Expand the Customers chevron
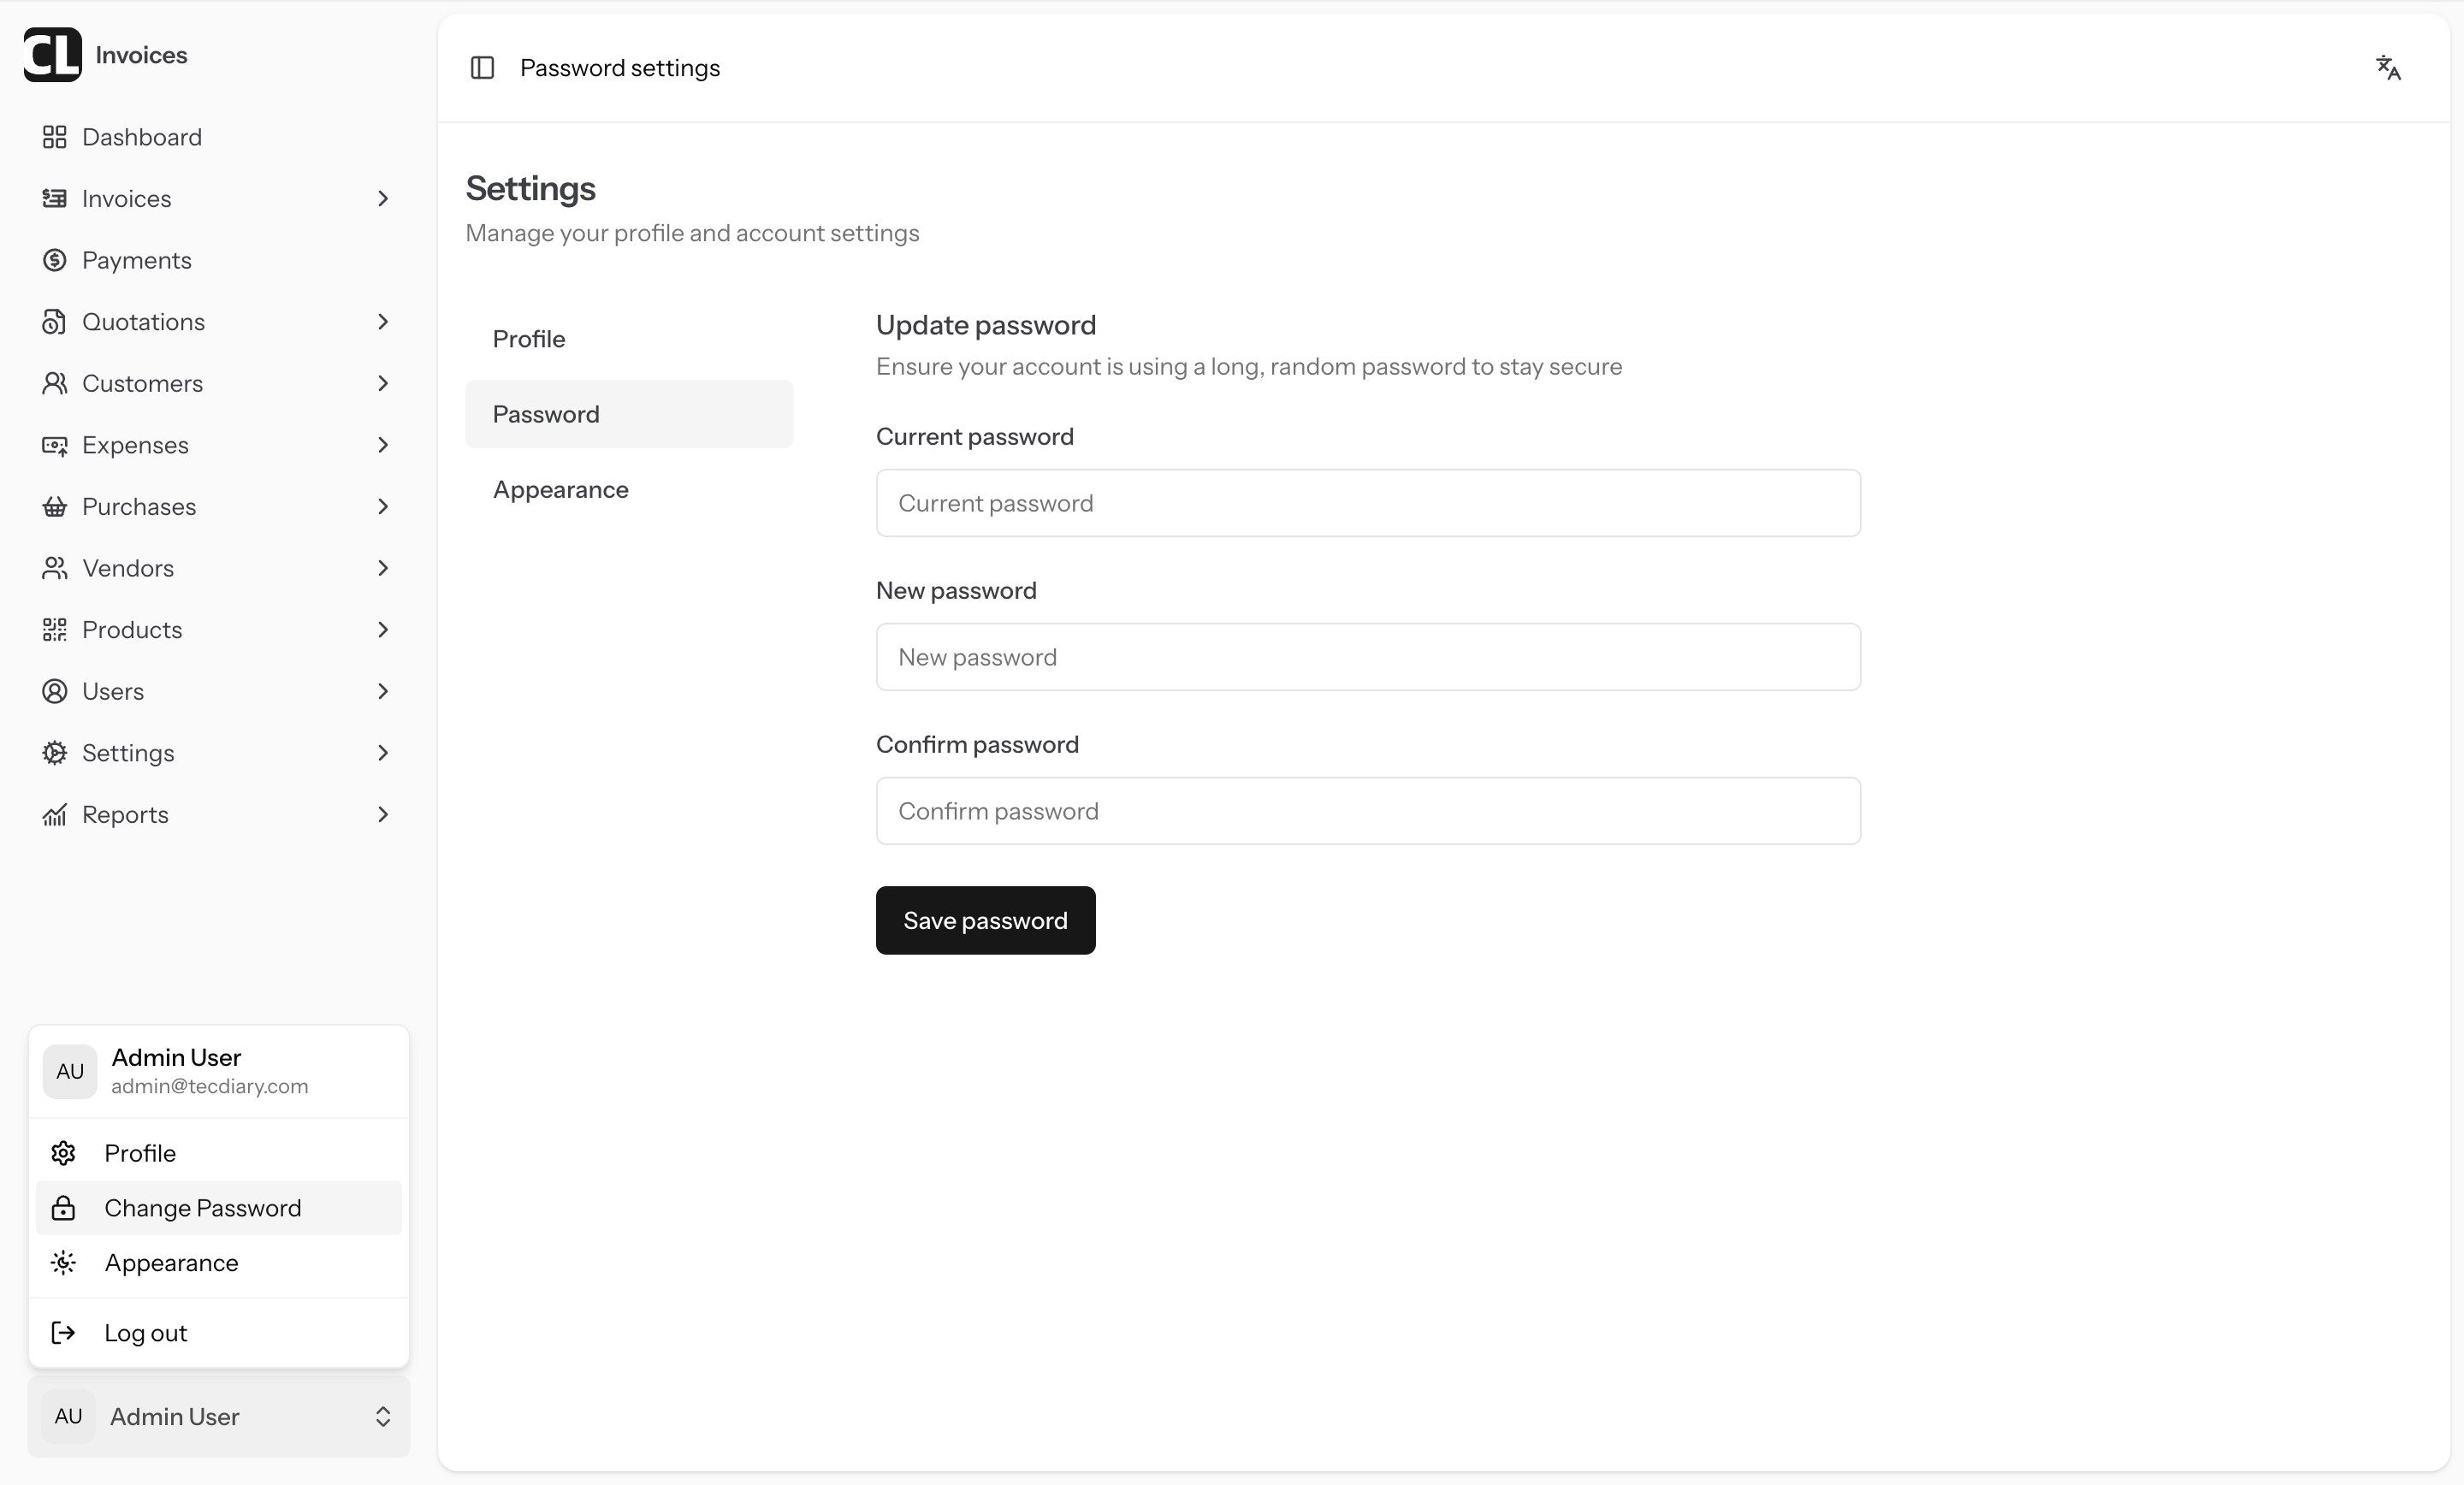 (383, 383)
